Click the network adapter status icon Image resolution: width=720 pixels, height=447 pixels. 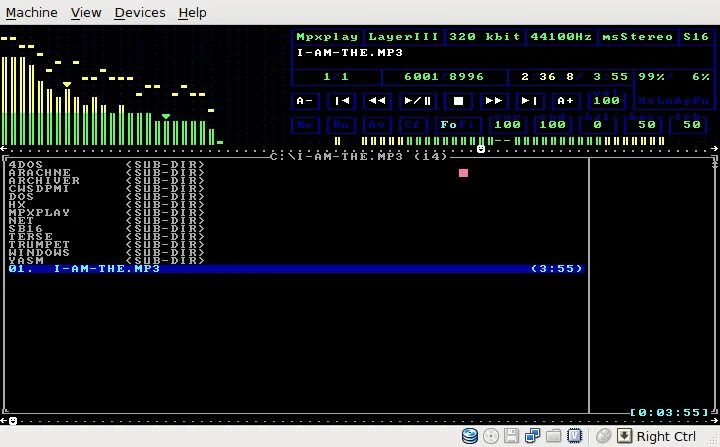(532, 436)
